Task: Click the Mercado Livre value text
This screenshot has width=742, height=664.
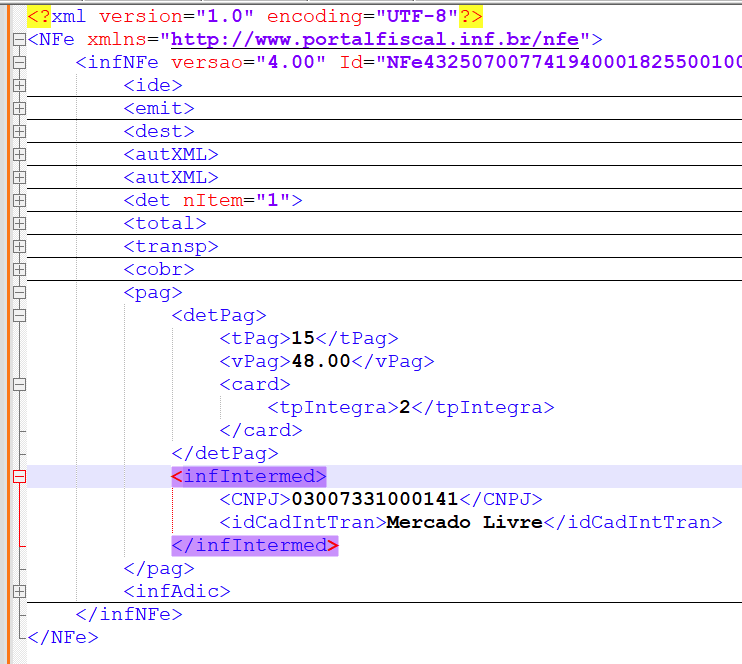Action: [465, 522]
